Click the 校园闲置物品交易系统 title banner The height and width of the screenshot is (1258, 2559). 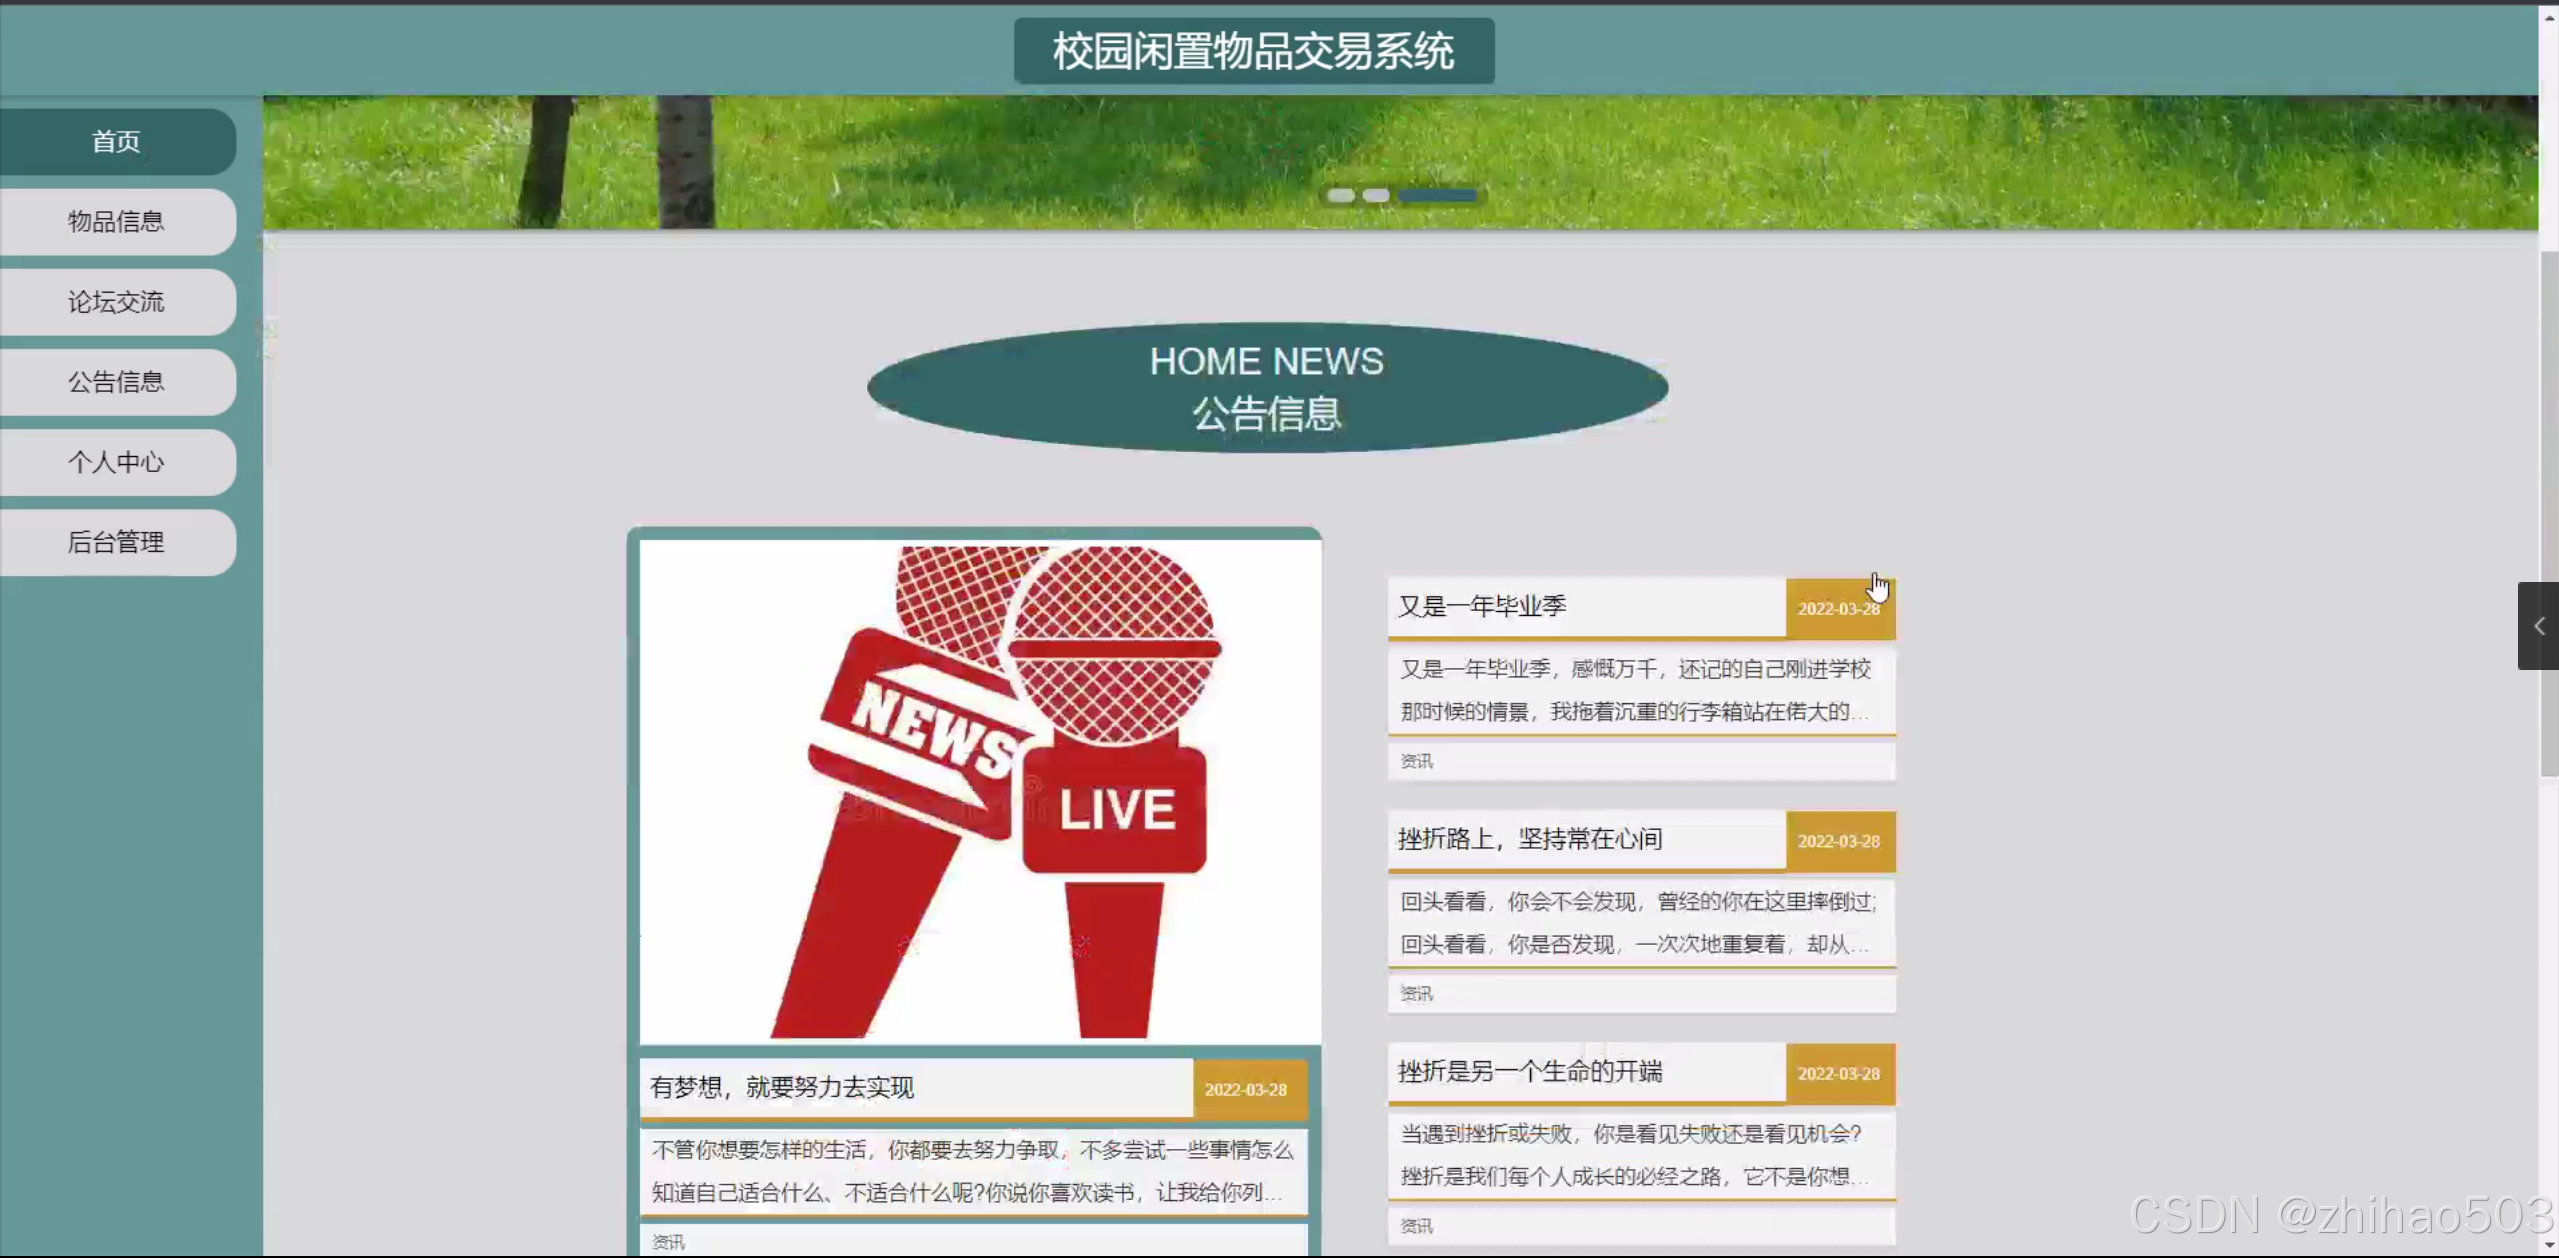click(1253, 51)
